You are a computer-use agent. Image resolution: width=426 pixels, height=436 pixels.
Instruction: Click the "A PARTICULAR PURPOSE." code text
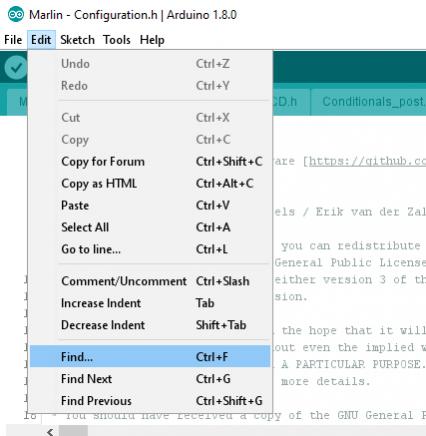point(353,364)
